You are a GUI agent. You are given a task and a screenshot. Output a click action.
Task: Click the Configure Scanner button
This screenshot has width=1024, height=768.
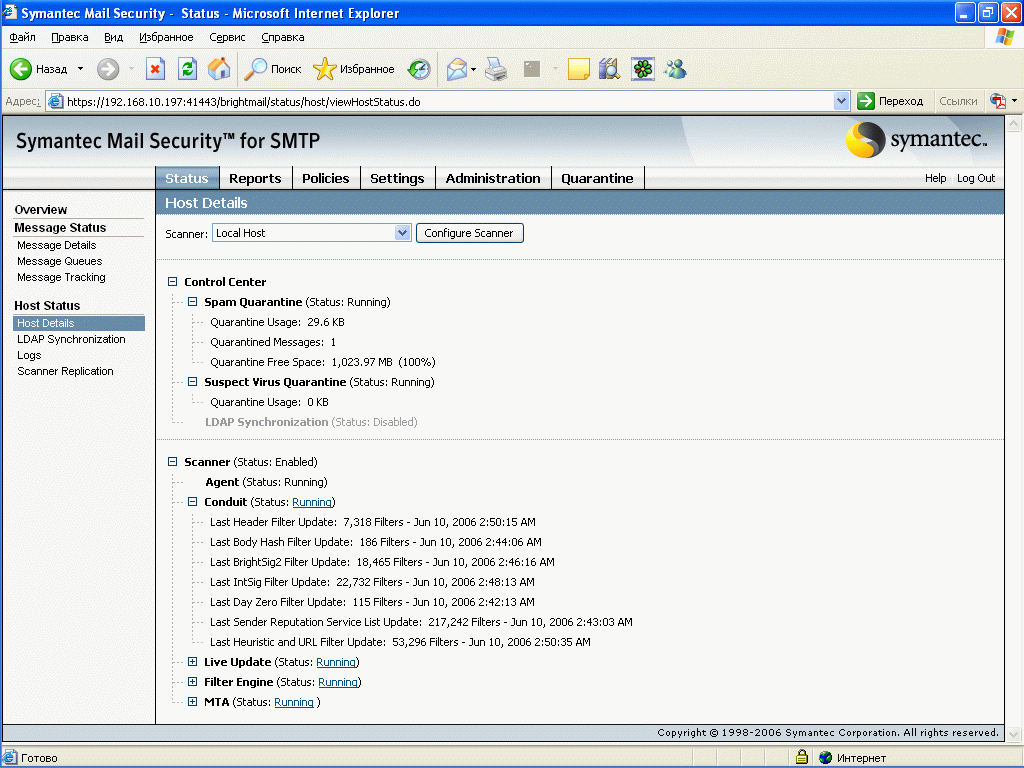[x=469, y=233]
